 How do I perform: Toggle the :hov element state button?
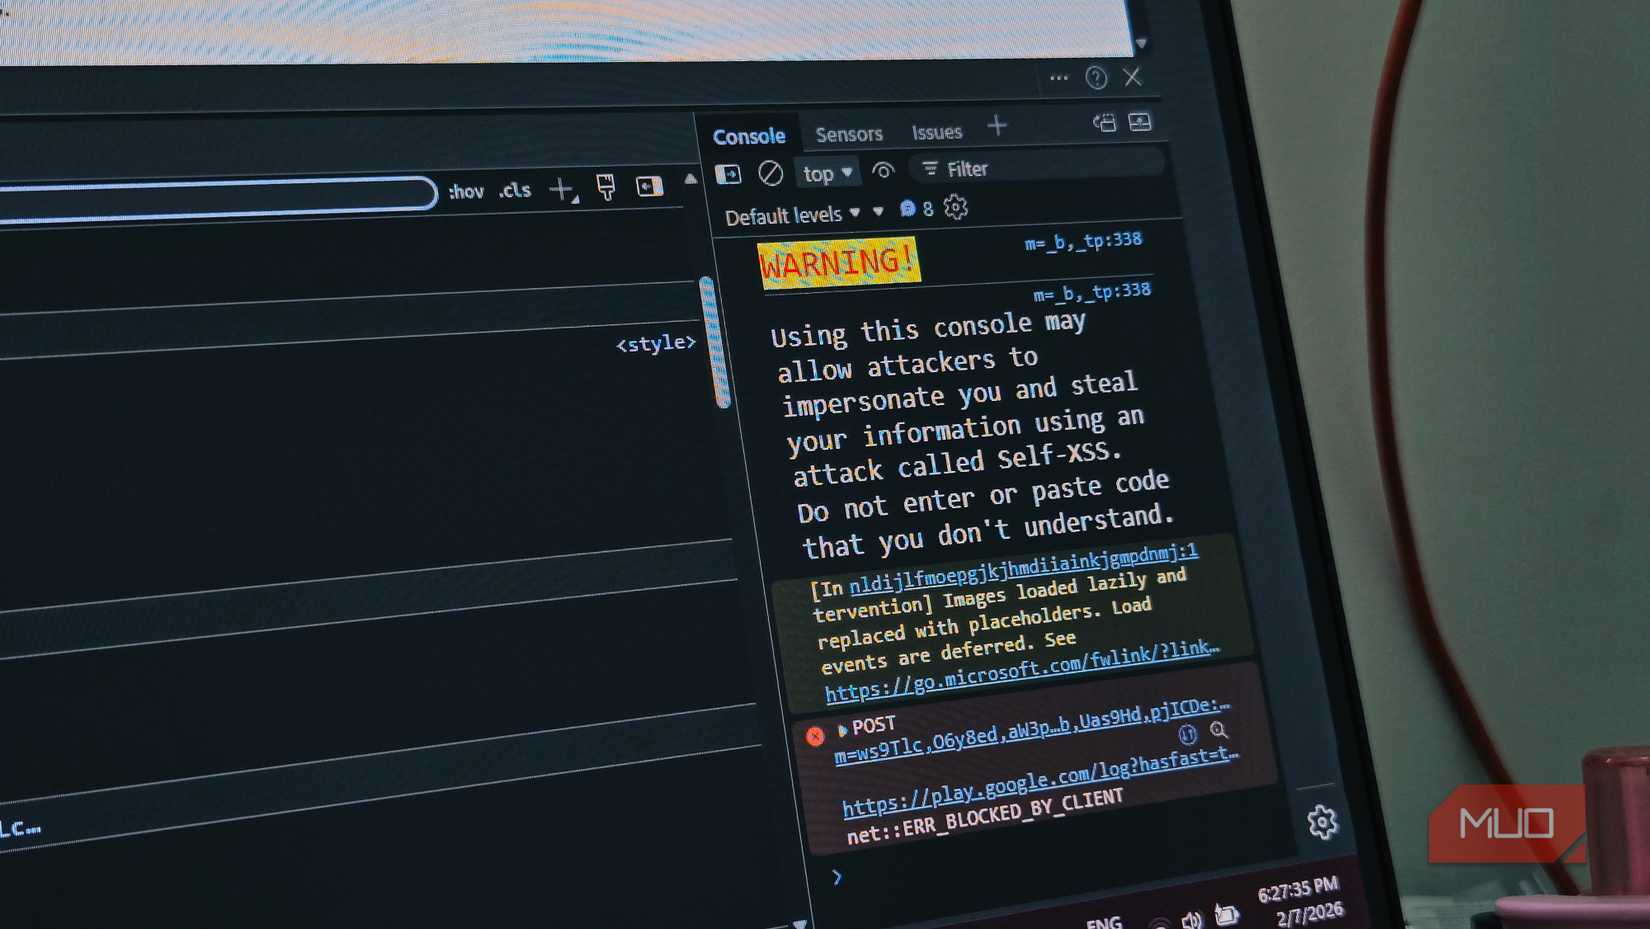click(466, 192)
